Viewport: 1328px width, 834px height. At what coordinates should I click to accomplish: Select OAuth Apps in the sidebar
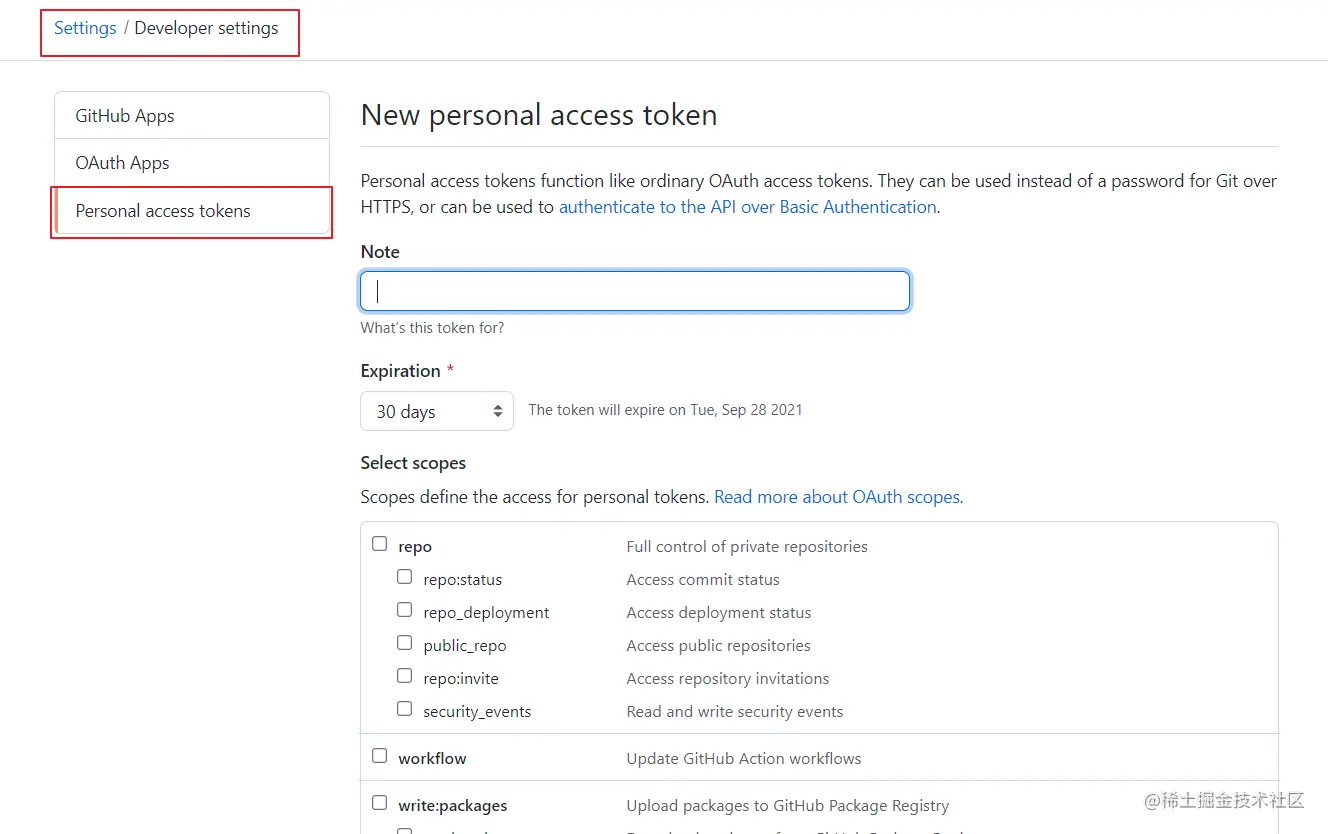tap(123, 163)
